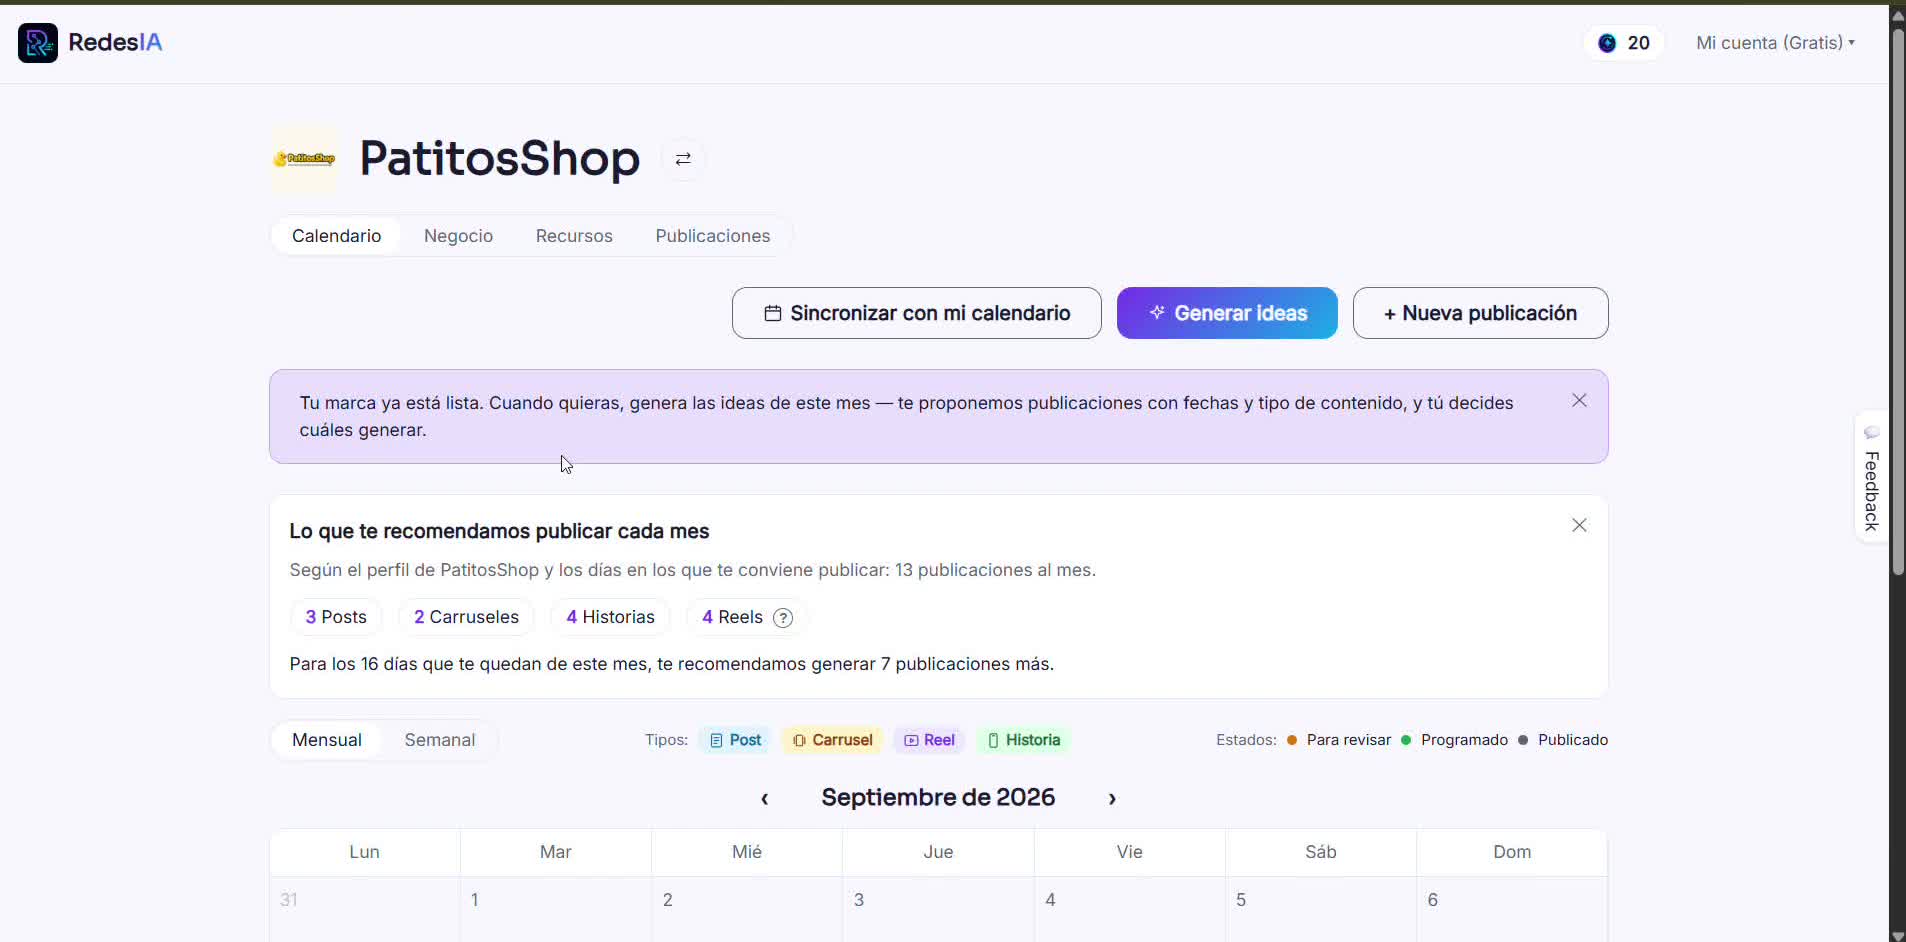Filter by the Carrusel type tag
Screen dimensions: 1906x942
(x=832, y=740)
